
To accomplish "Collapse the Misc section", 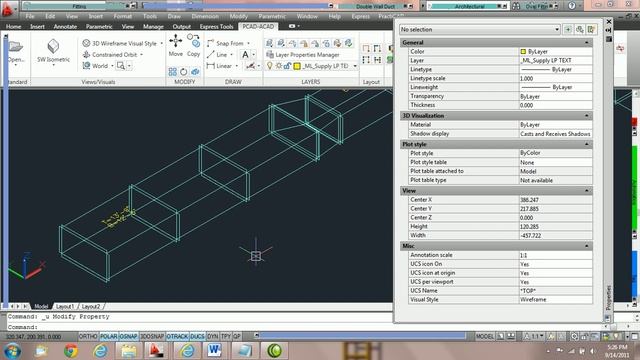I will [587, 246].
